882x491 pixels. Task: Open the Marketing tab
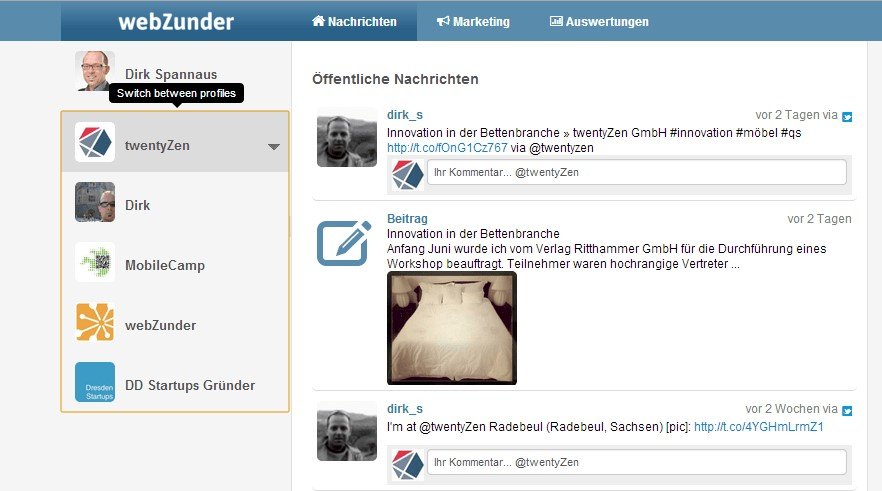pos(473,21)
